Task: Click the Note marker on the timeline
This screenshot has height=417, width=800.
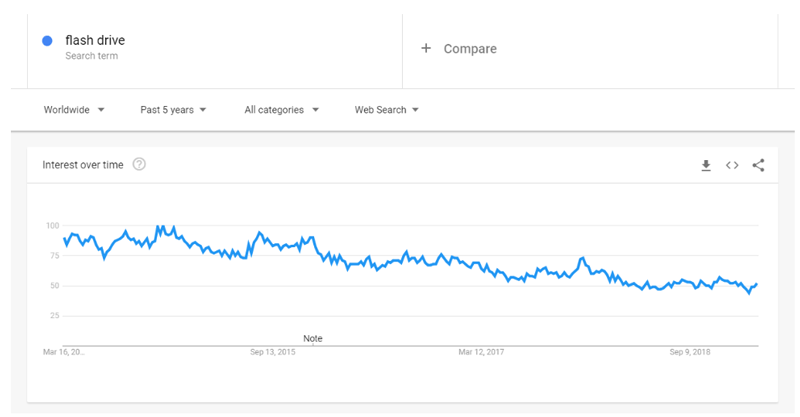Action: (x=313, y=338)
